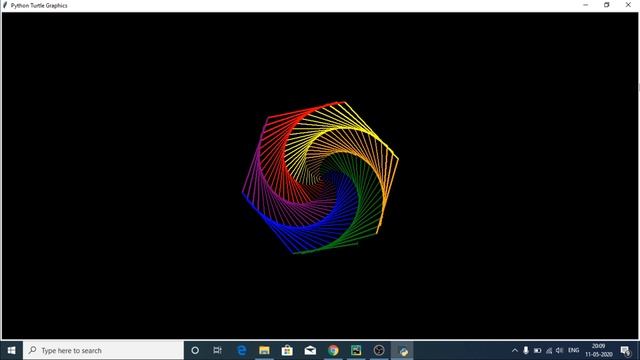
Task: Click the Python Turtle Graphics feather icon
Action: [x=5, y=5]
